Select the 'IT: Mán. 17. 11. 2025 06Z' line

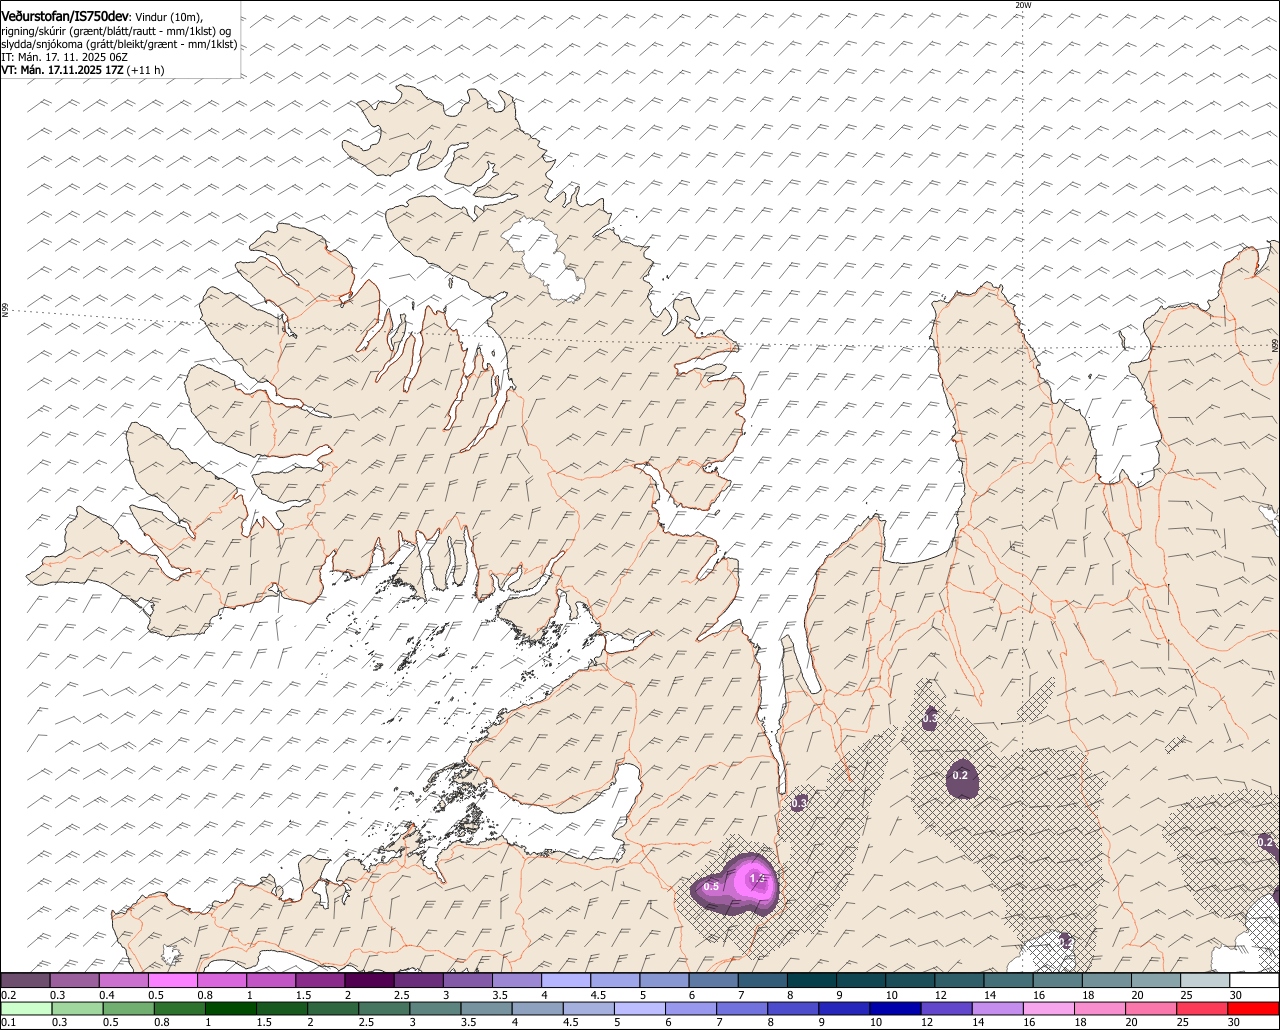click(x=64, y=57)
